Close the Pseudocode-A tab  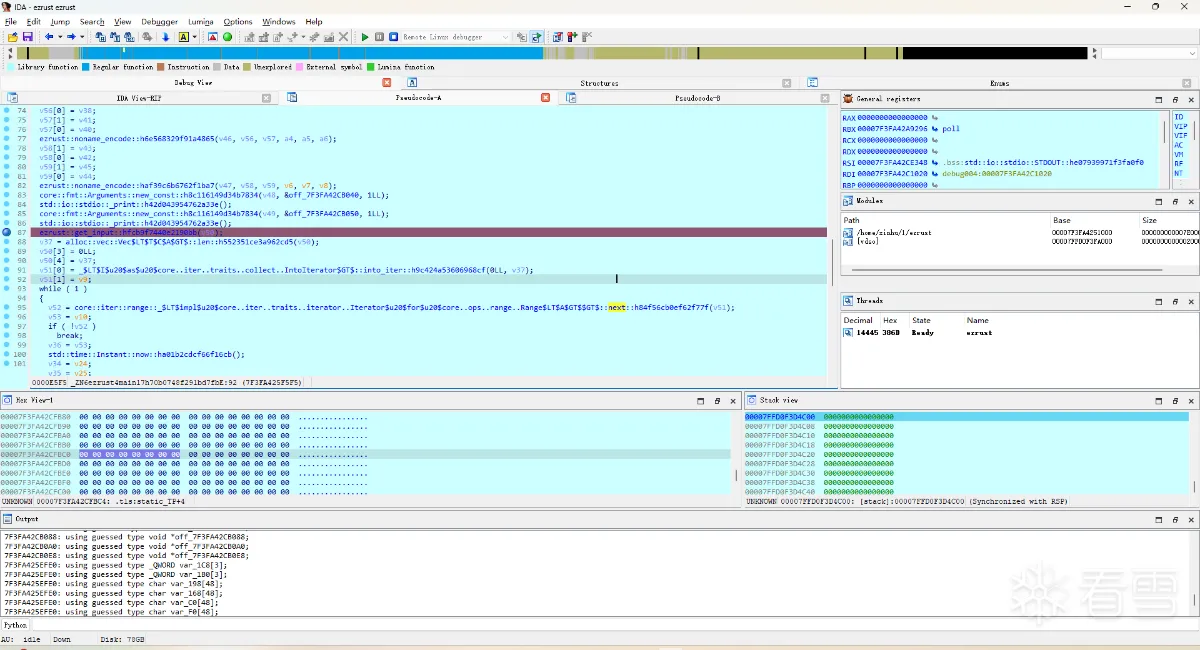[546, 98]
